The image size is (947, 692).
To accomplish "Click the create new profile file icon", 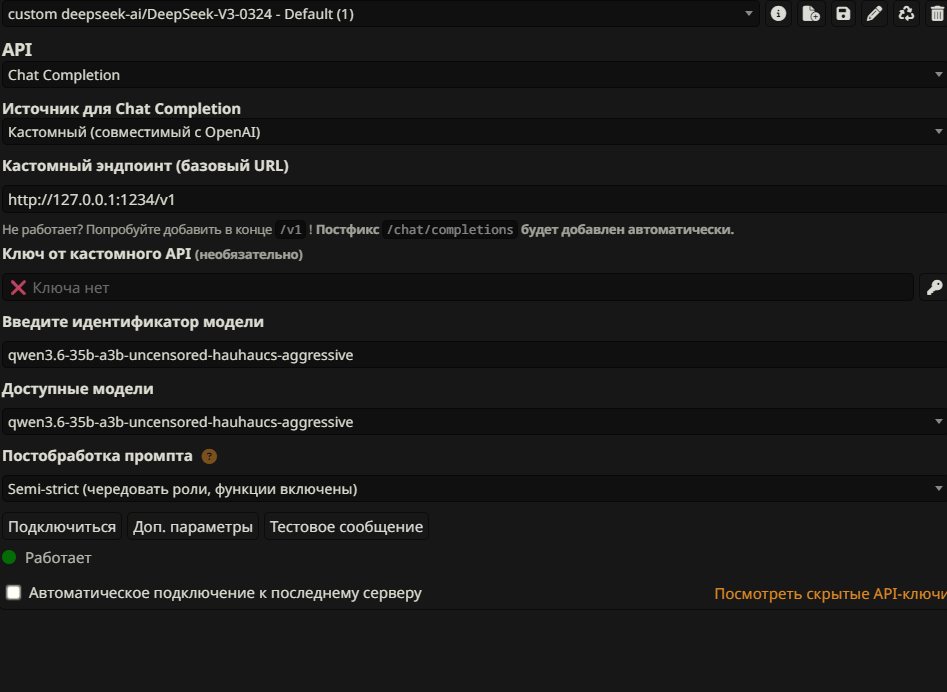I will click(x=811, y=13).
